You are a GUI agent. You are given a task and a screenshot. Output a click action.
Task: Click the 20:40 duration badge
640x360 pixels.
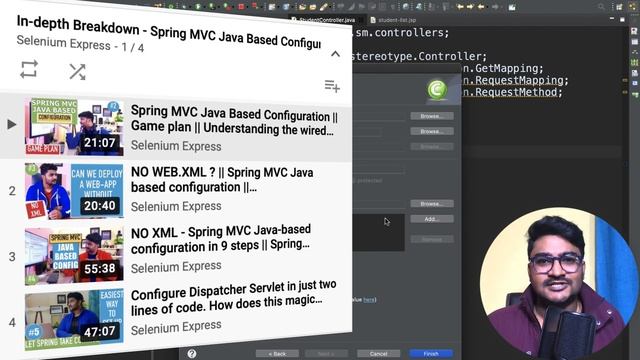(100, 205)
